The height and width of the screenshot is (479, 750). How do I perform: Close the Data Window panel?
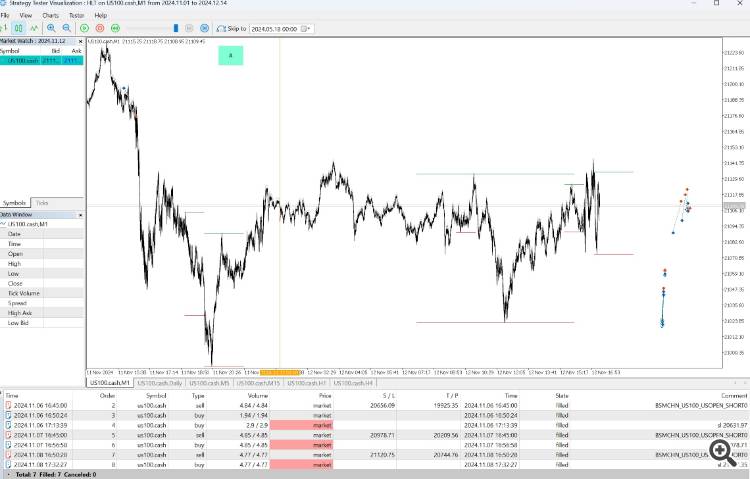click(80, 215)
